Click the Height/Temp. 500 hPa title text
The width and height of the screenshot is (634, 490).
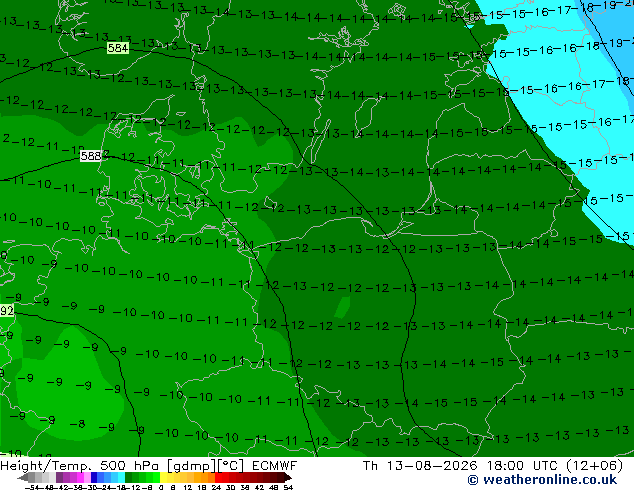(x=80, y=466)
